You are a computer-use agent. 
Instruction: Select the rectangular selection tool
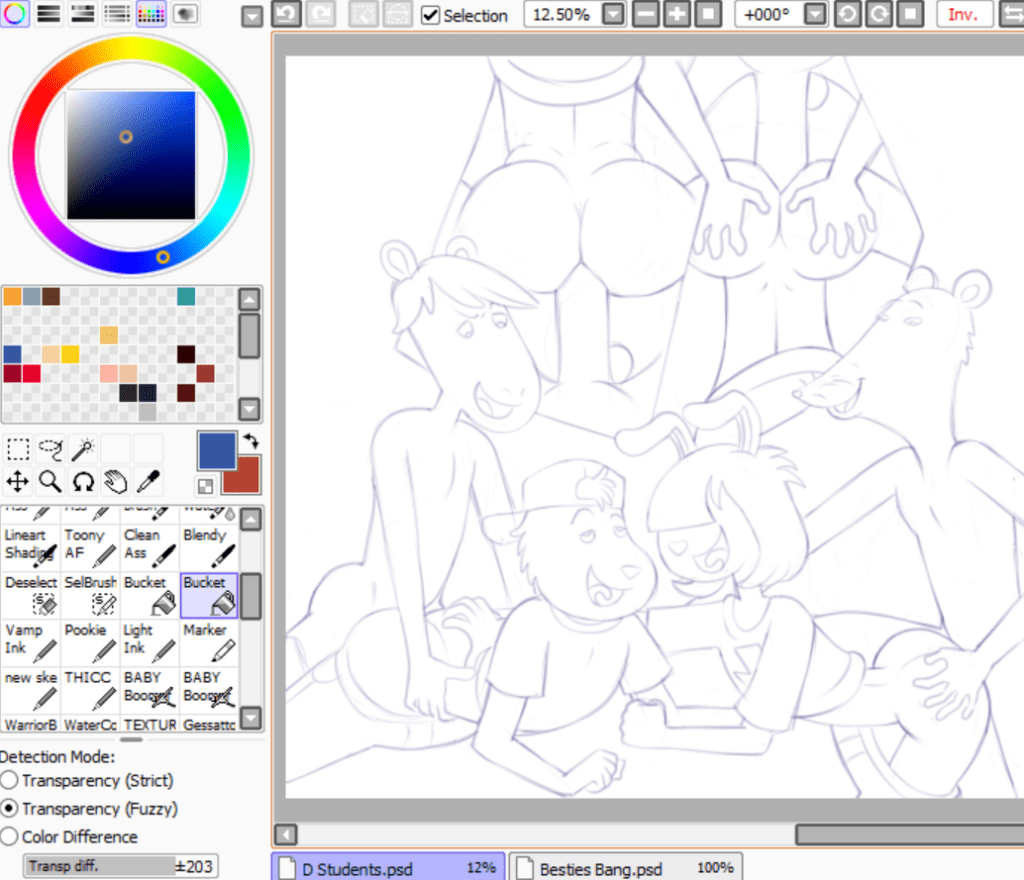click(18, 449)
